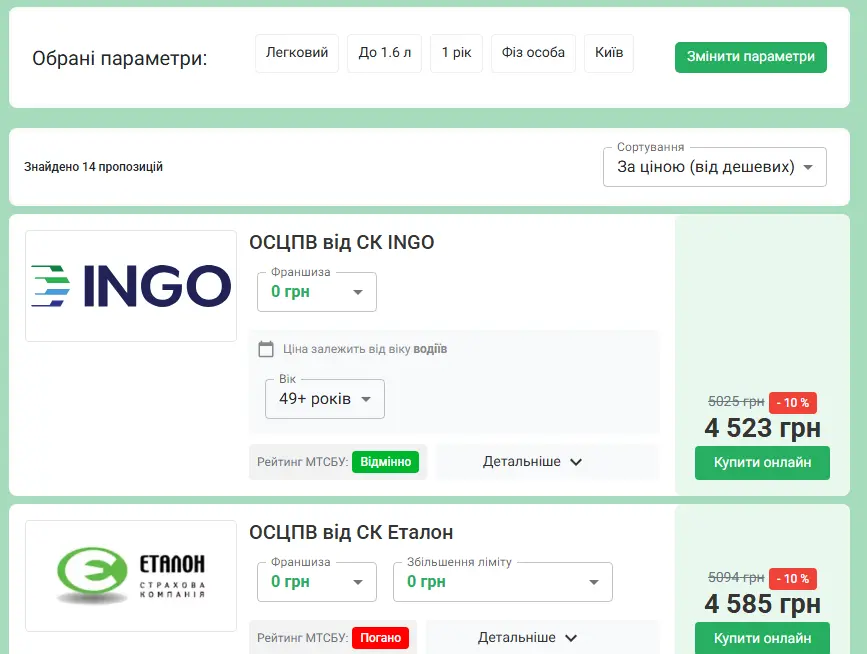Image resolution: width=867 pixels, height=654 pixels.
Task: Click the sorting dropdown arrow icon
Action: [x=808, y=167]
